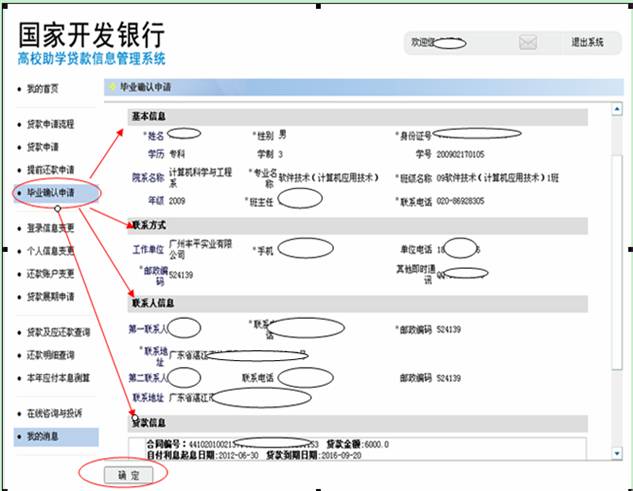The image size is (633, 491).
Task: Open 登录信息变更 menu entry
Action: click(x=50, y=228)
